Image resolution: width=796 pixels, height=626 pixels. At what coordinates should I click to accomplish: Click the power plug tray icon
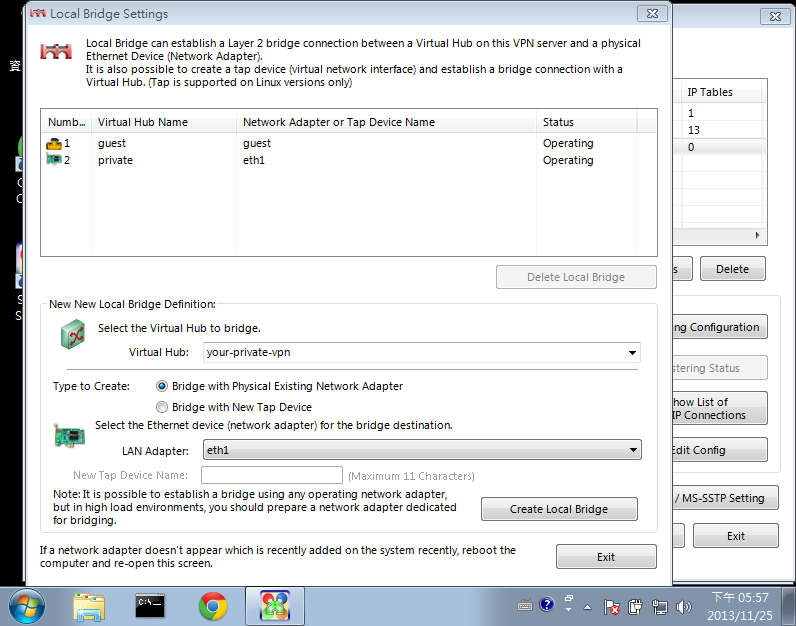click(635, 607)
